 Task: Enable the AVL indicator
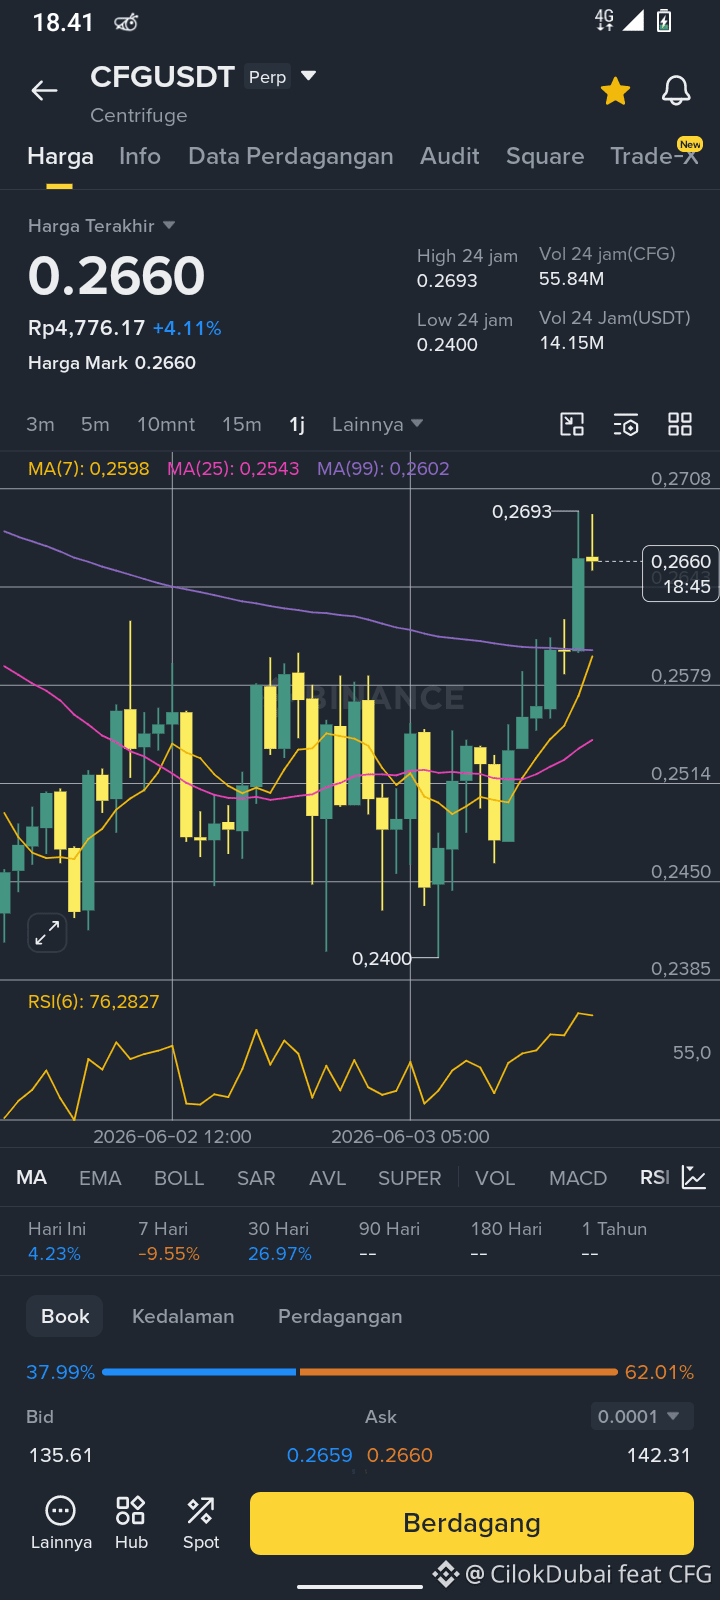click(327, 1178)
